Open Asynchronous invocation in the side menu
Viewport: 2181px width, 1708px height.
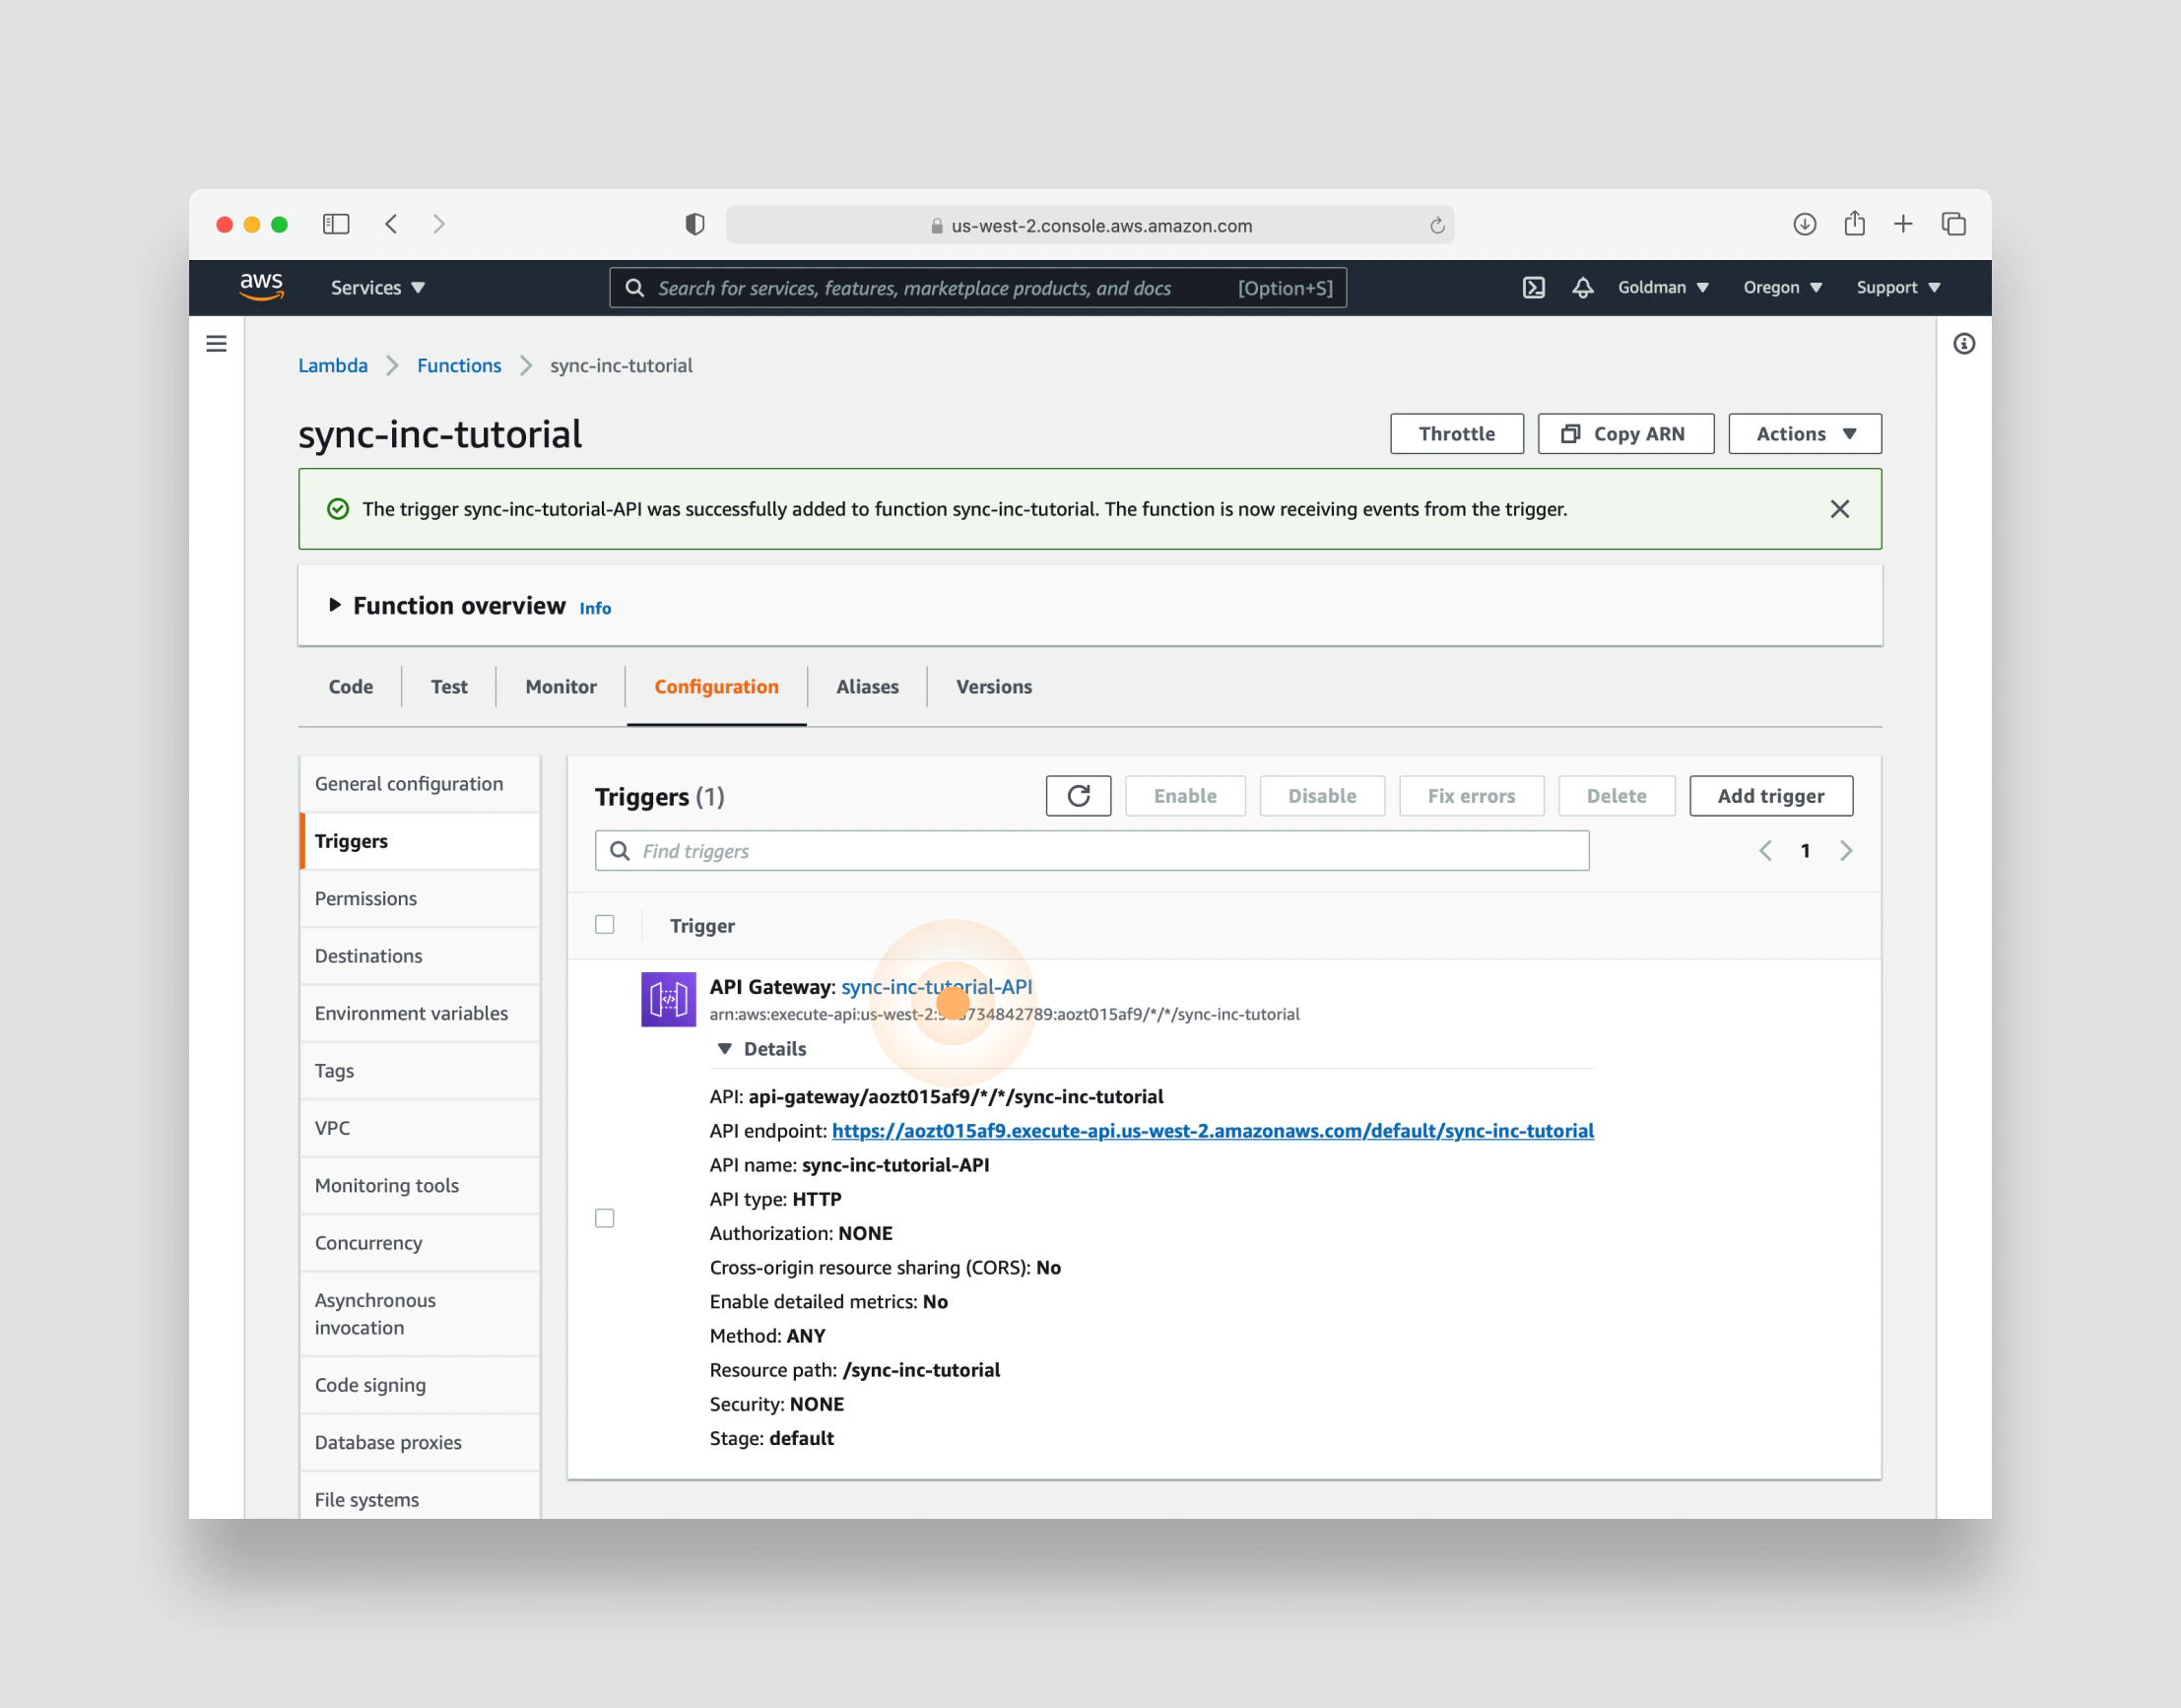click(x=420, y=1314)
